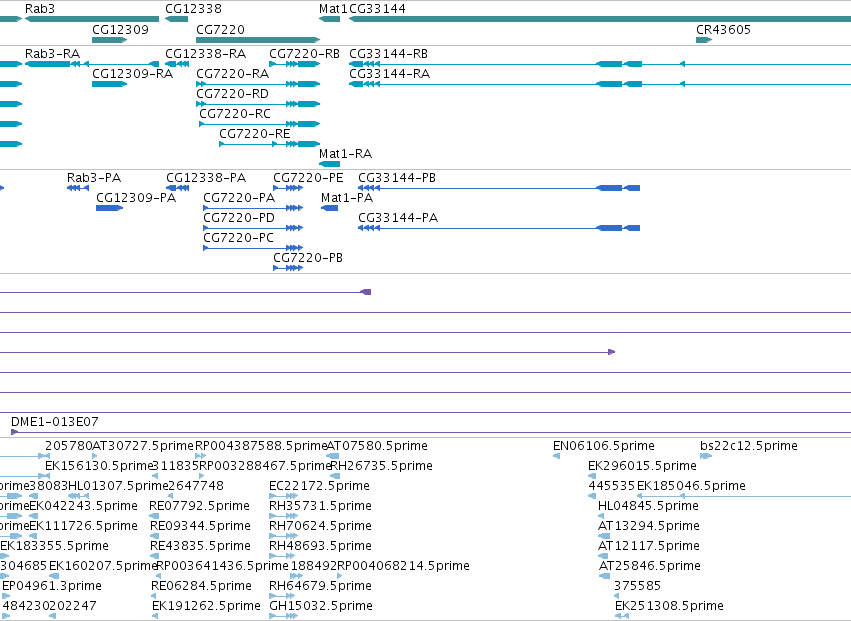Open the Mat1-RA transcript label

tap(346, 154)
